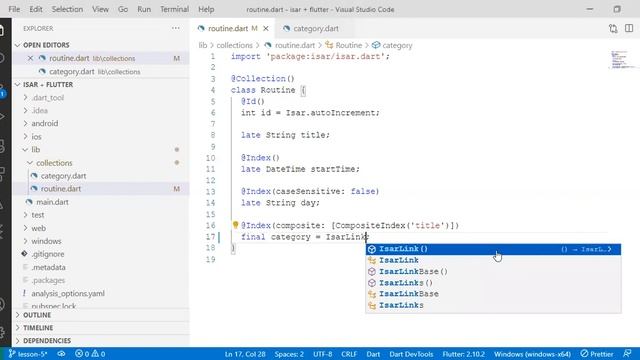Click Flutter: 2.10.2 version indicator
The width and height of the screenshot is (640, 360).
[x=463, y=354]
